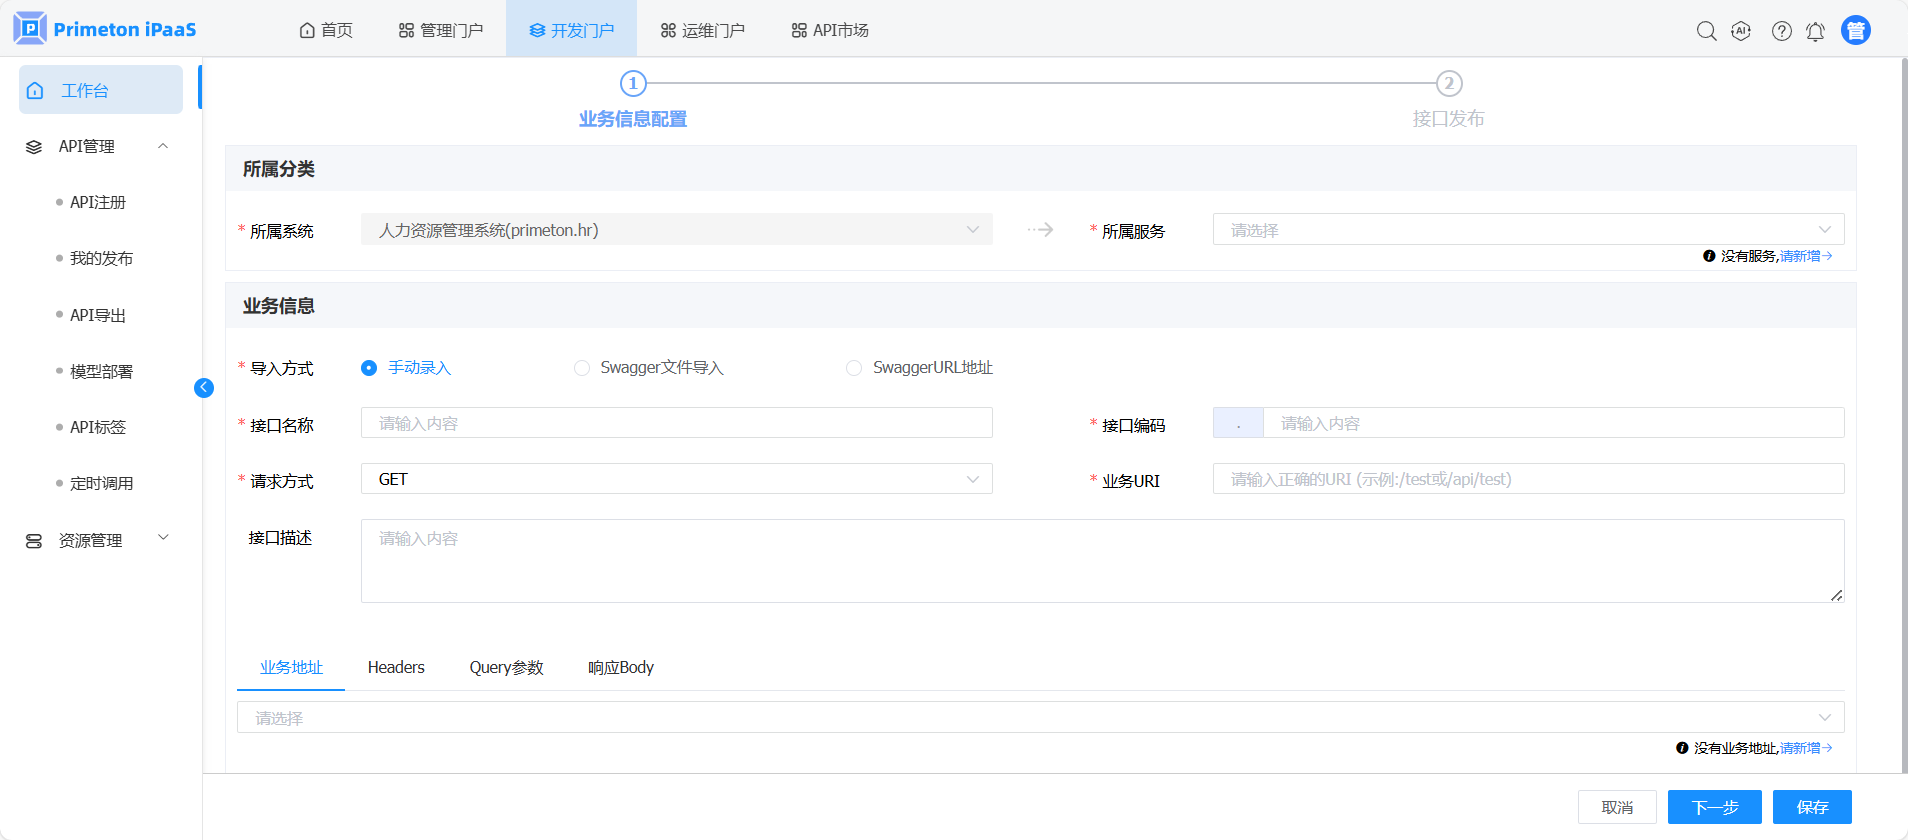Switch to the Headers tab
The image size is (1908, 840).
396,668
